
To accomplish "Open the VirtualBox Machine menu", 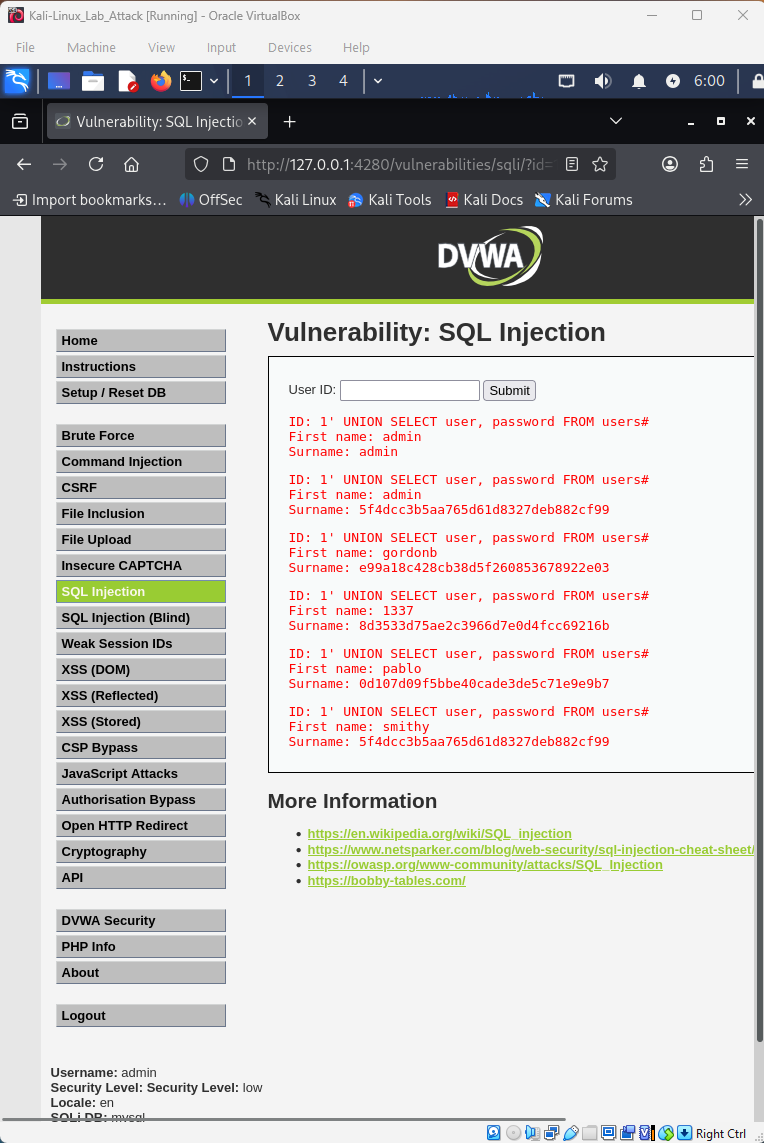I will [91, 47].
